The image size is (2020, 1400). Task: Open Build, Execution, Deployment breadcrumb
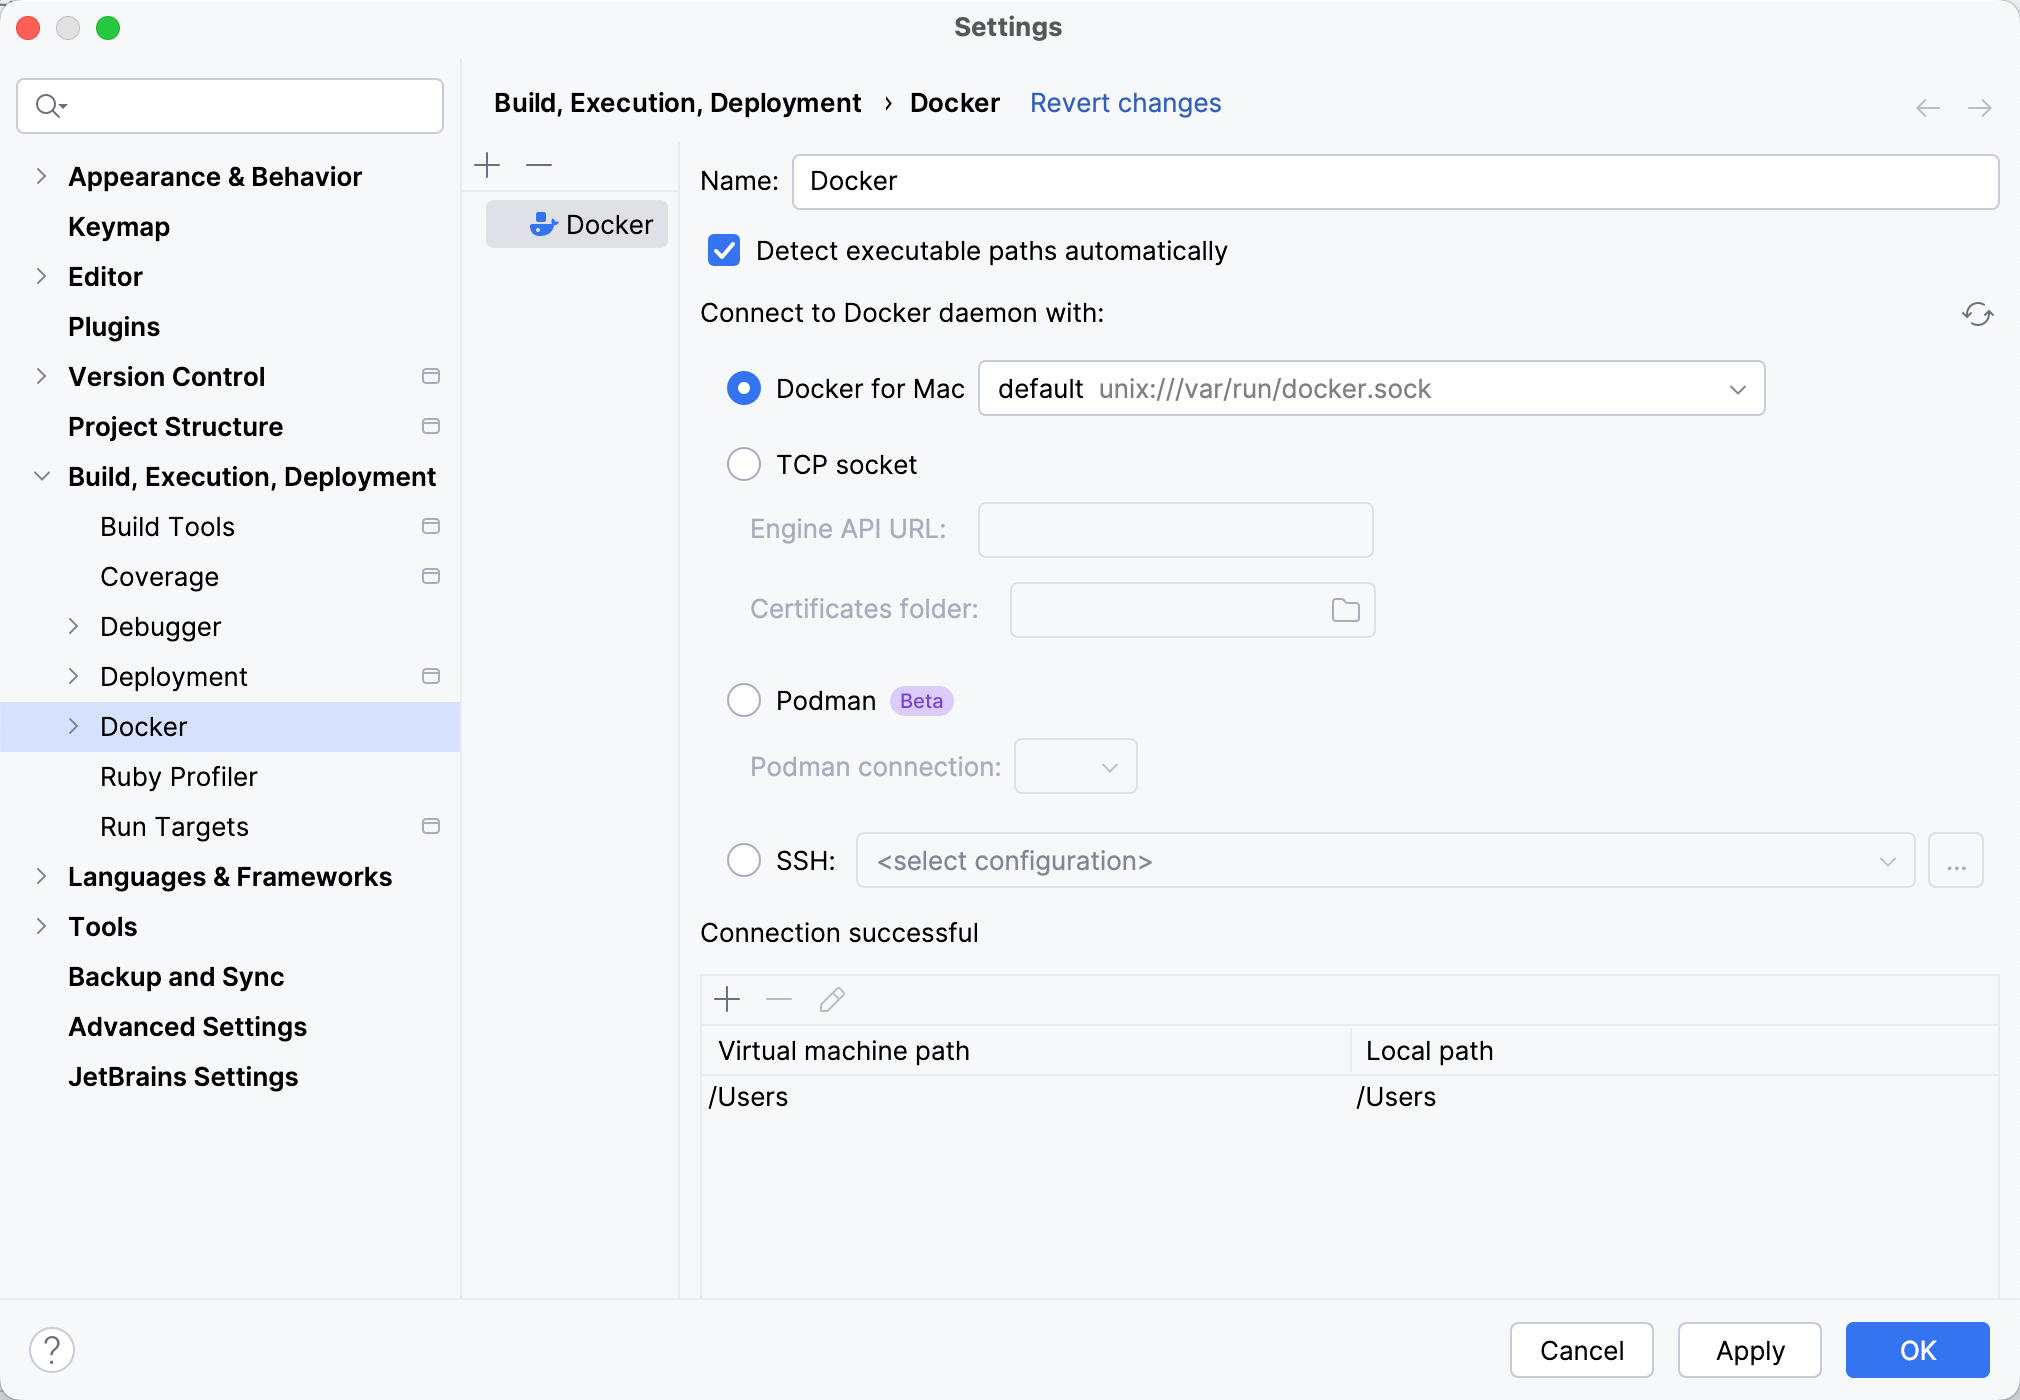click(x=678, y=103)
